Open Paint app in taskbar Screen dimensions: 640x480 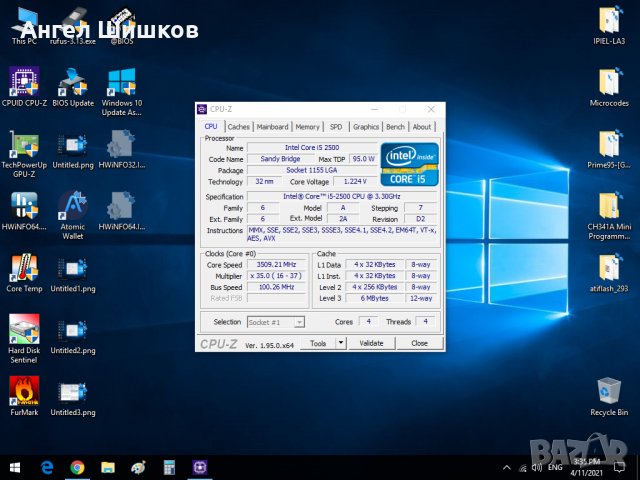tap(139, 467)
